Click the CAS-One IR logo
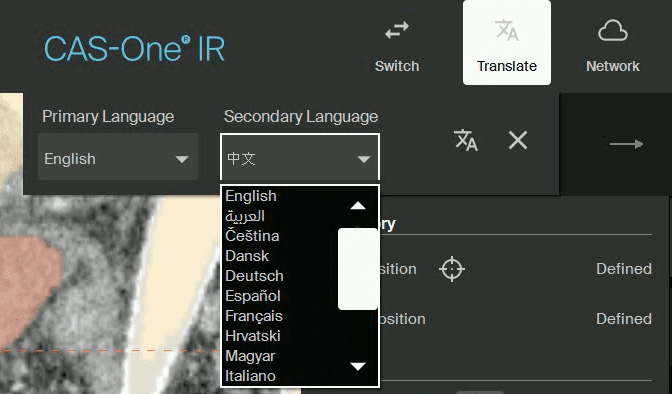 pos(135,48)
